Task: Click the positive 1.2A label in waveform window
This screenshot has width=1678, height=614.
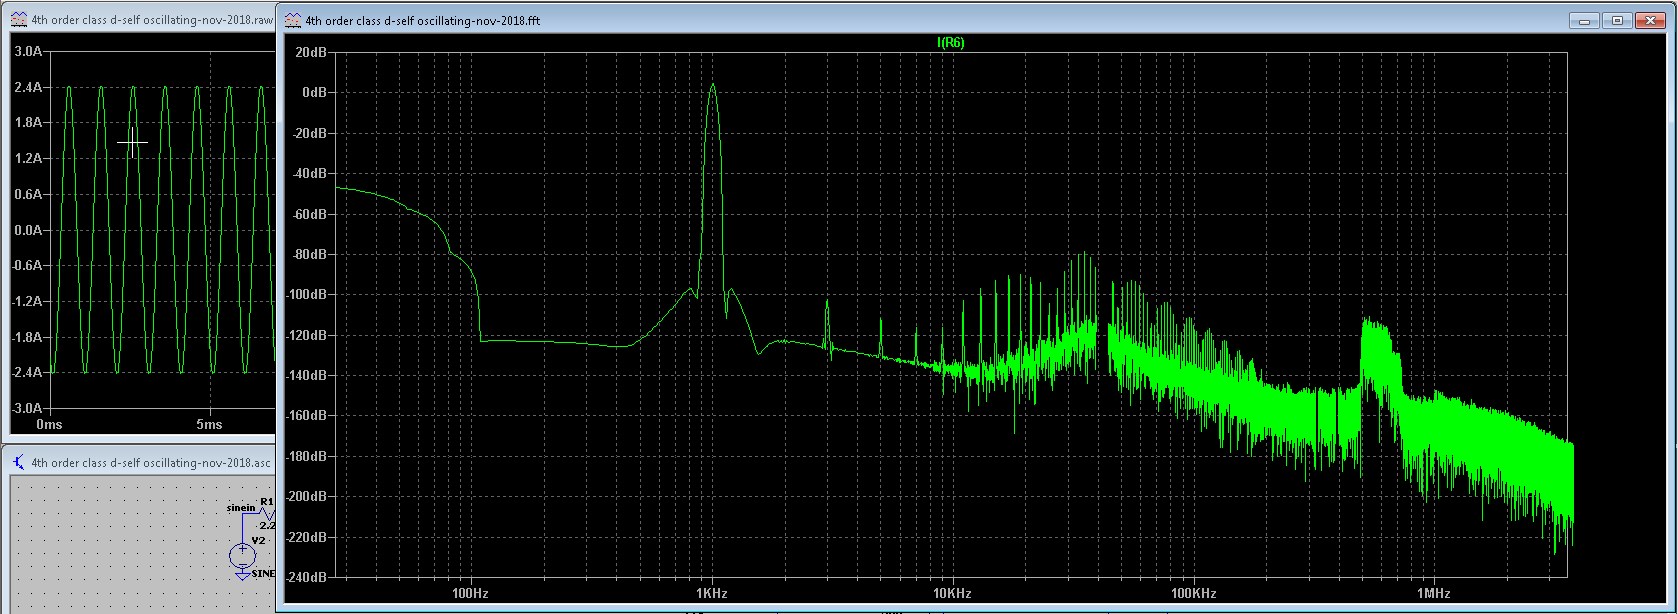Action: click(x=28, y=158)
